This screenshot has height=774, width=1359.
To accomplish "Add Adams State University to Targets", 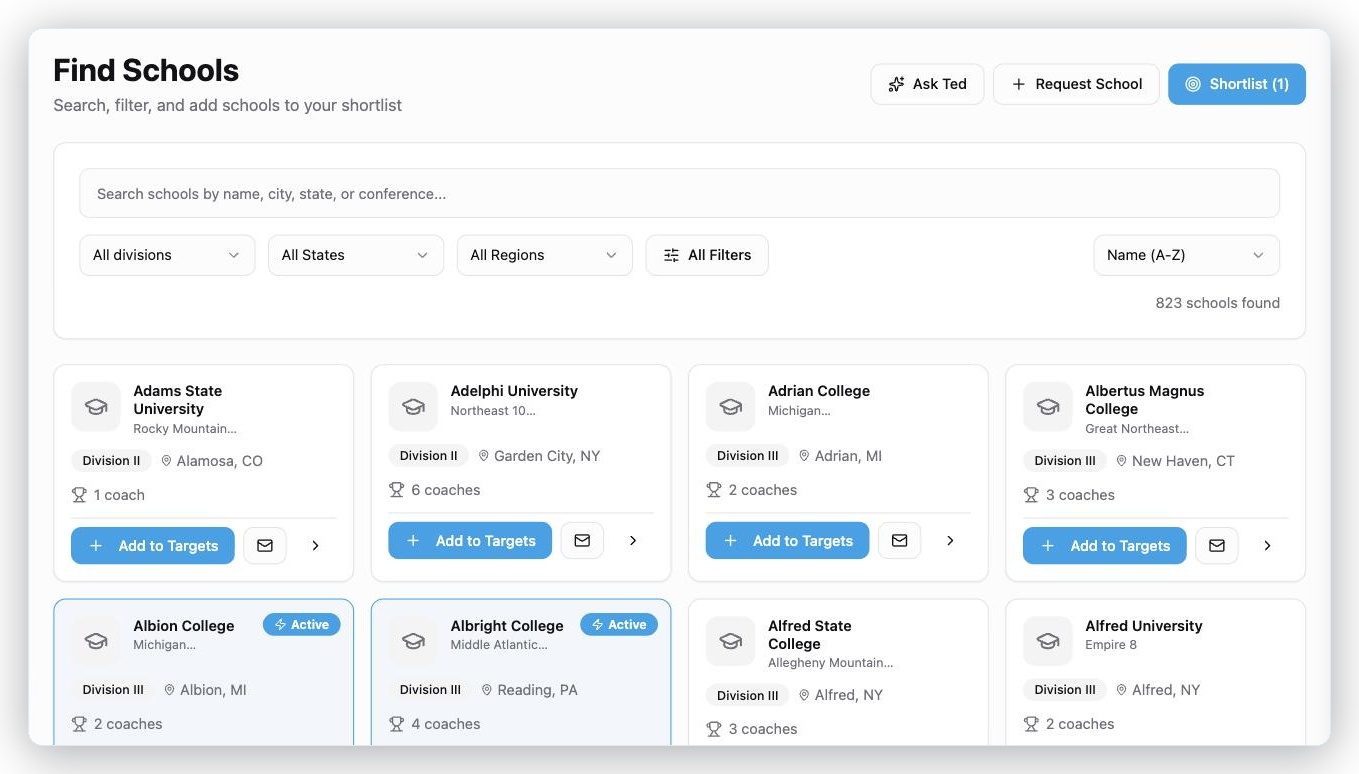I will pyautogui.click(x=153, y=546).
